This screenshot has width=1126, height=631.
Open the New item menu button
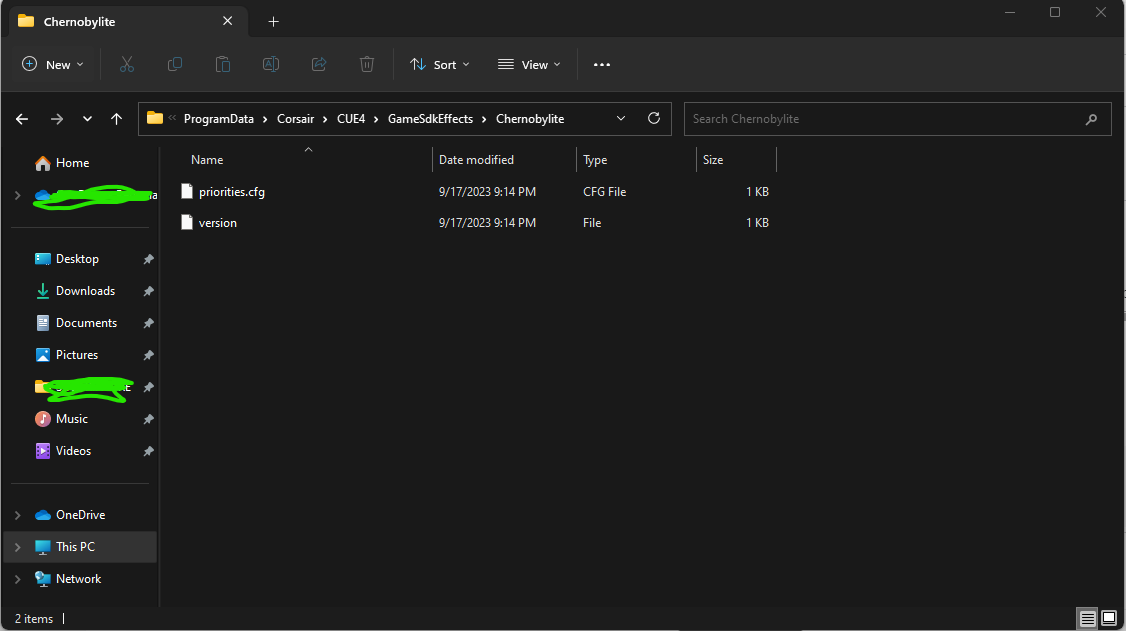[53, 65]
